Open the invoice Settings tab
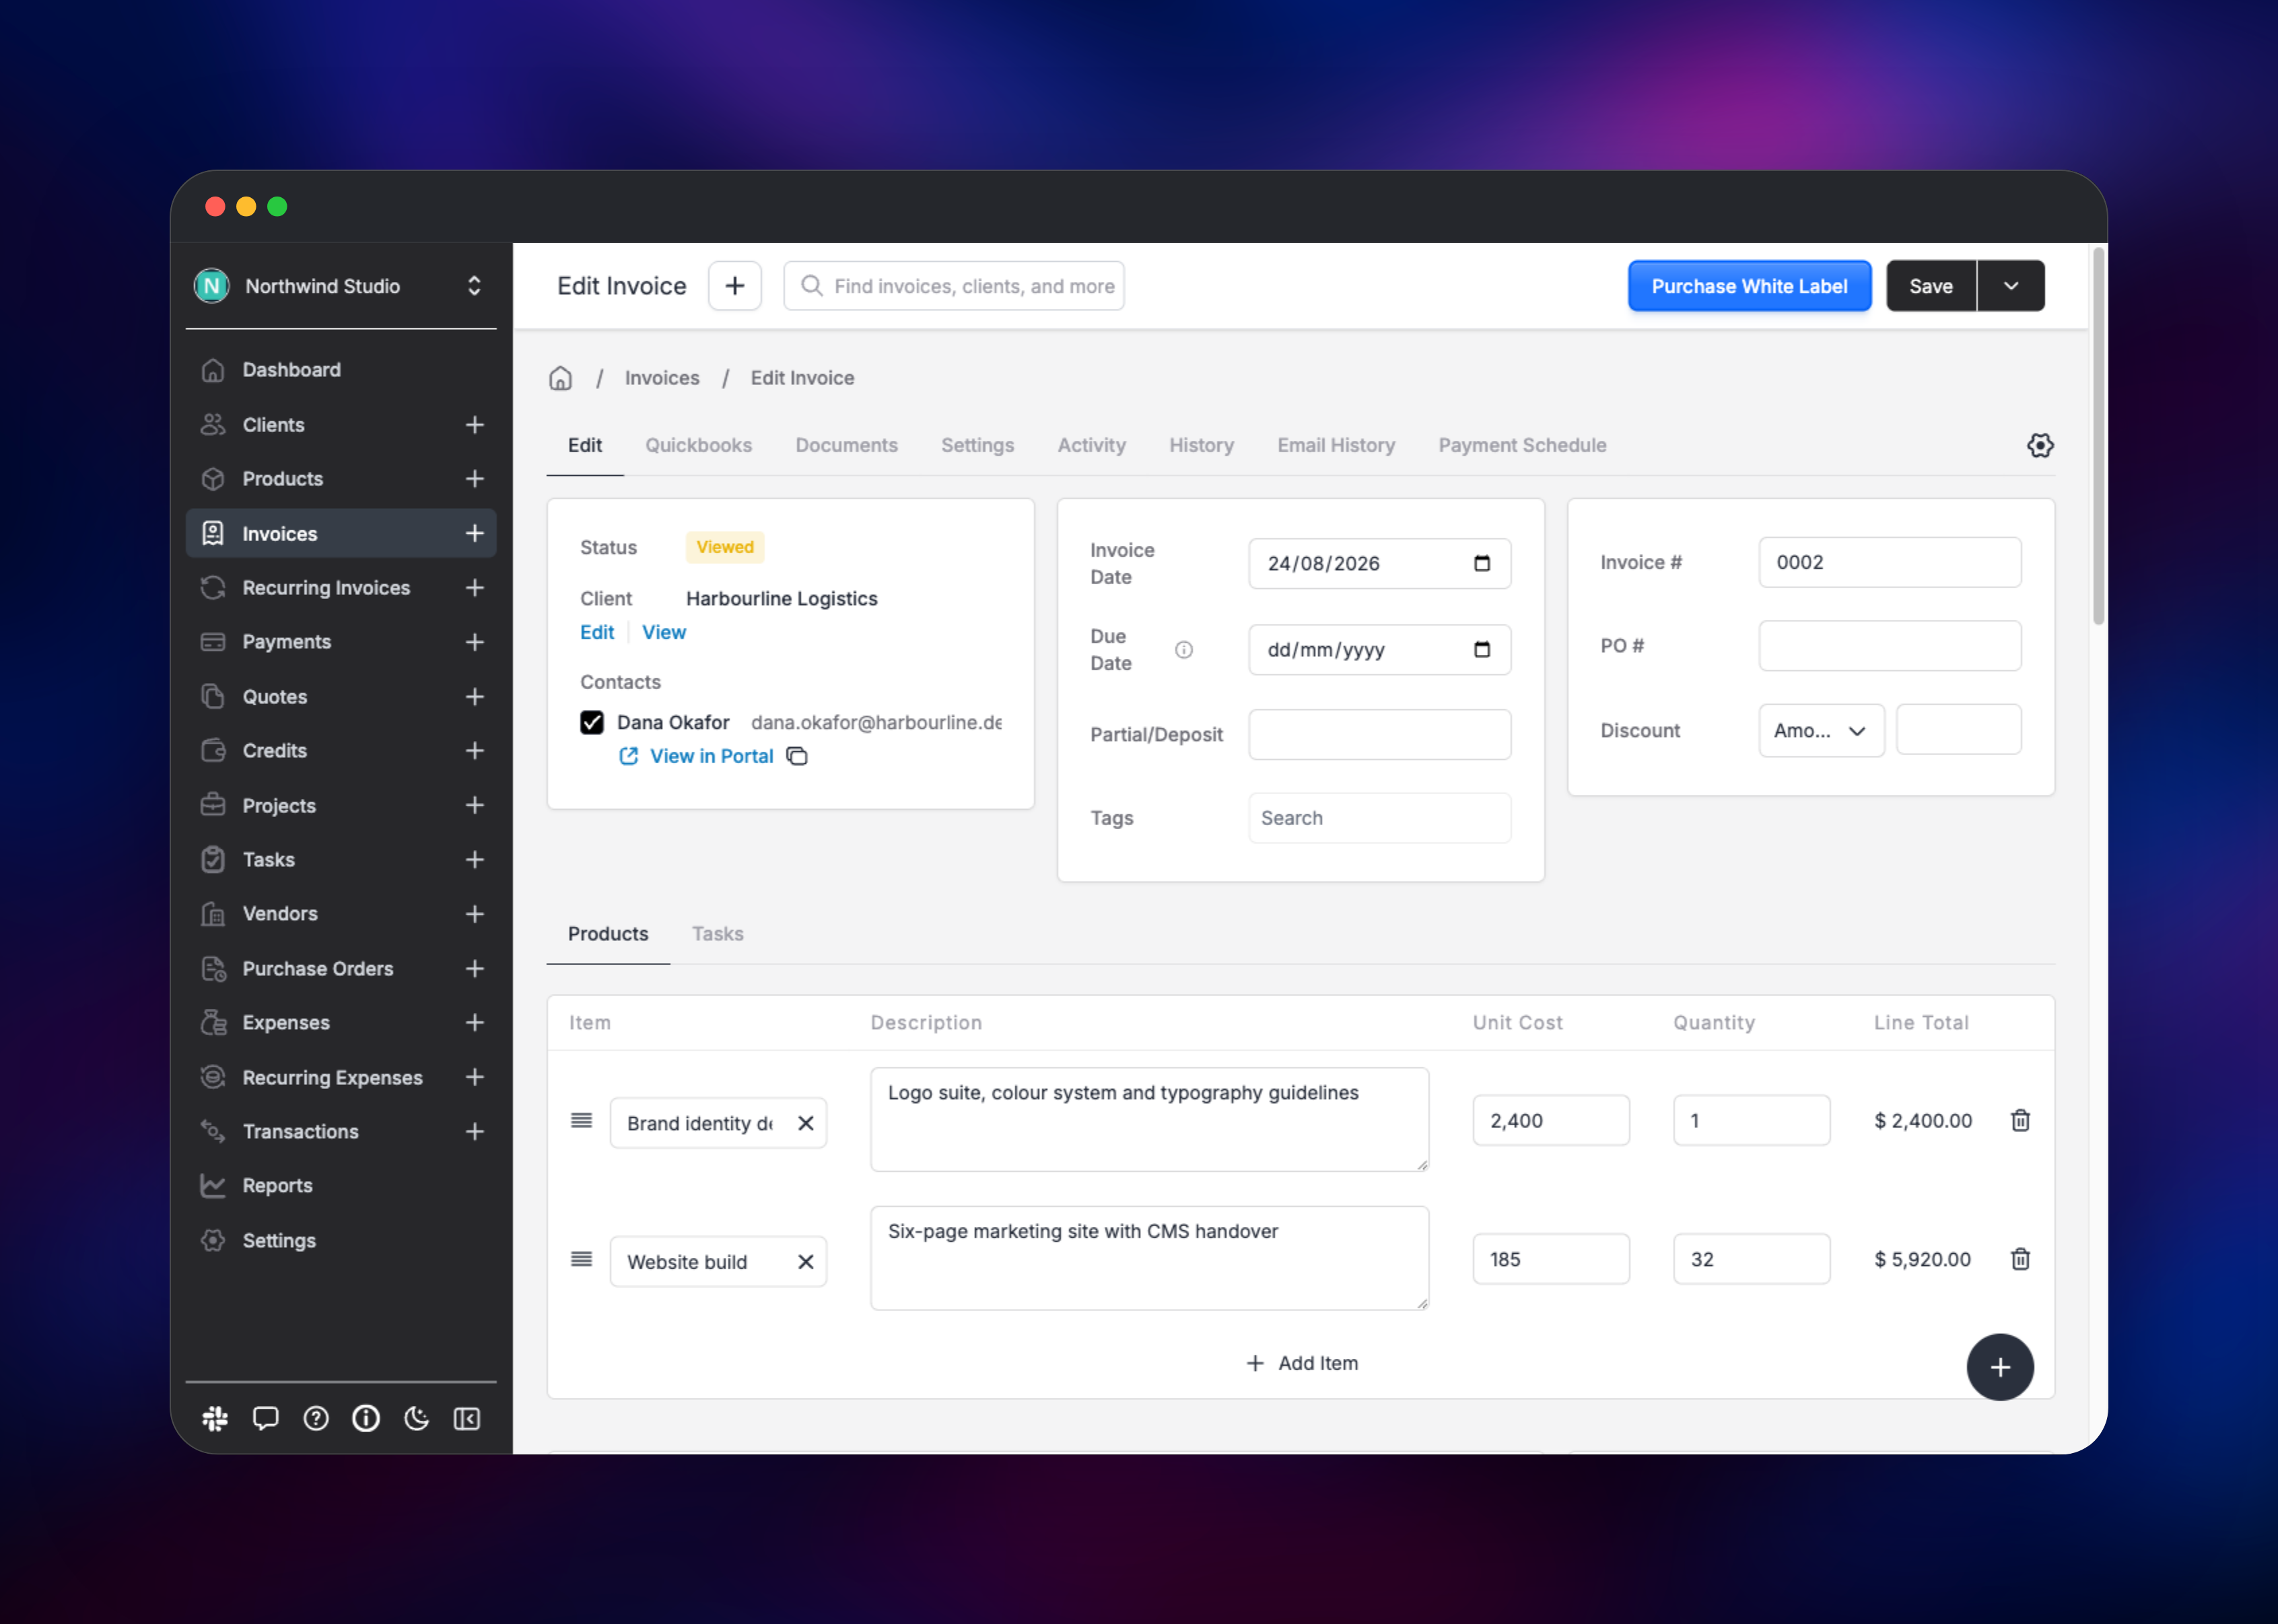The image size is (2278, 1624). point(977,445)
